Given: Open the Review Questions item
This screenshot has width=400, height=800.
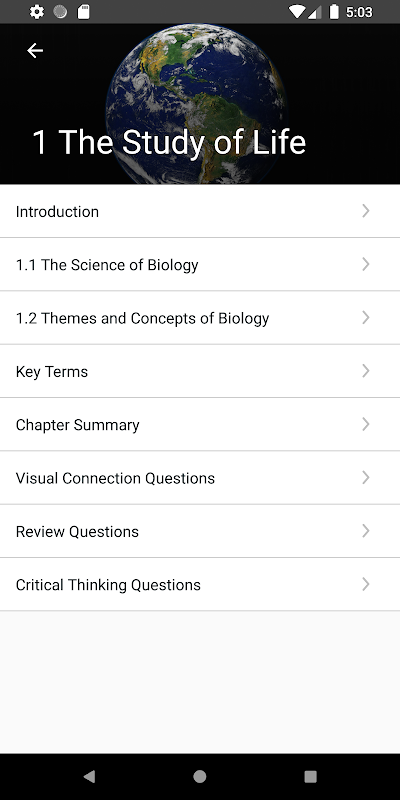Looking at the screenshot, I should [200, 531].
